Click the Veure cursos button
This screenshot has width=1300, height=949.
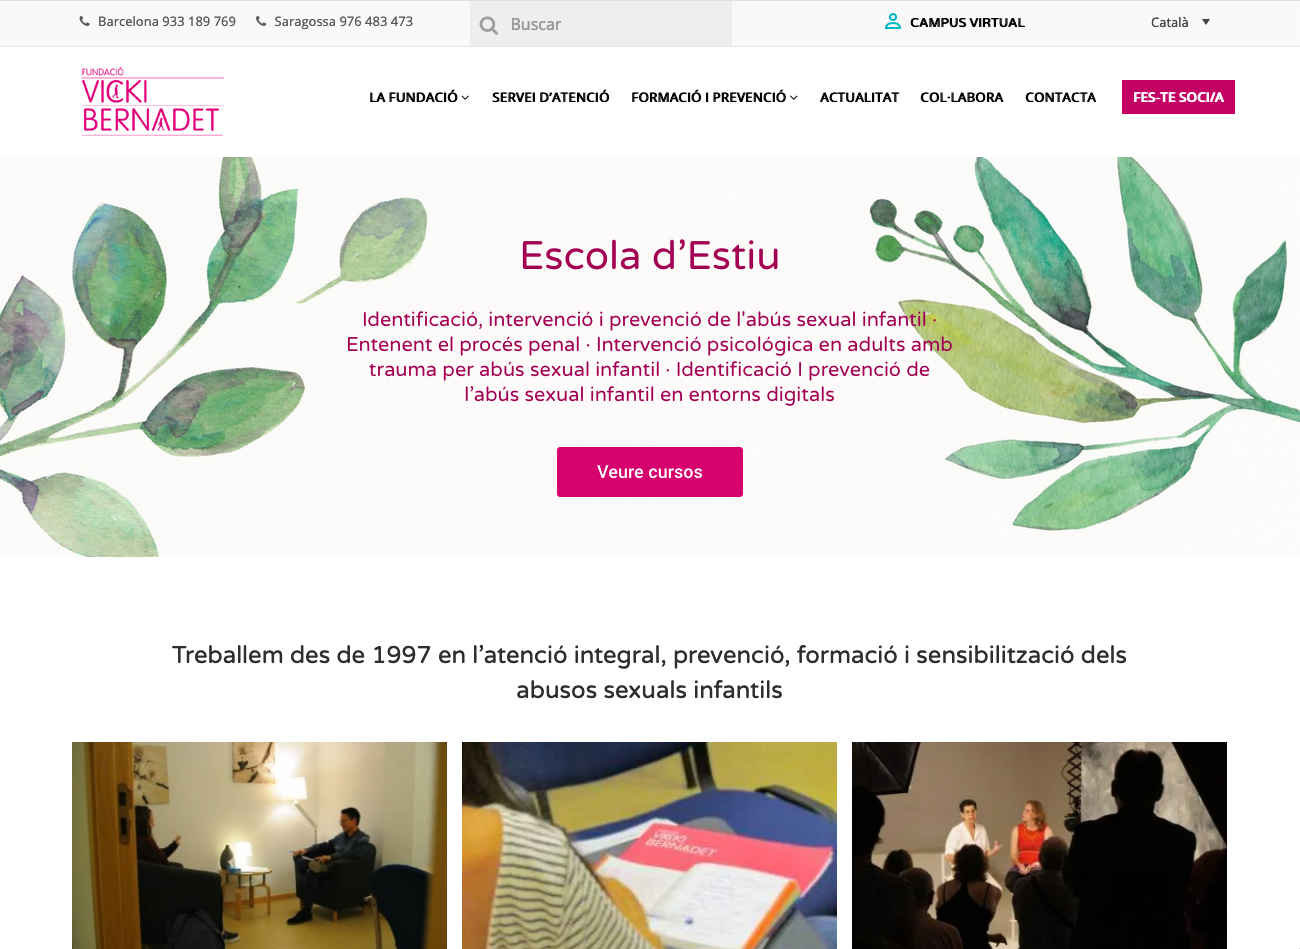pos(650,472)
